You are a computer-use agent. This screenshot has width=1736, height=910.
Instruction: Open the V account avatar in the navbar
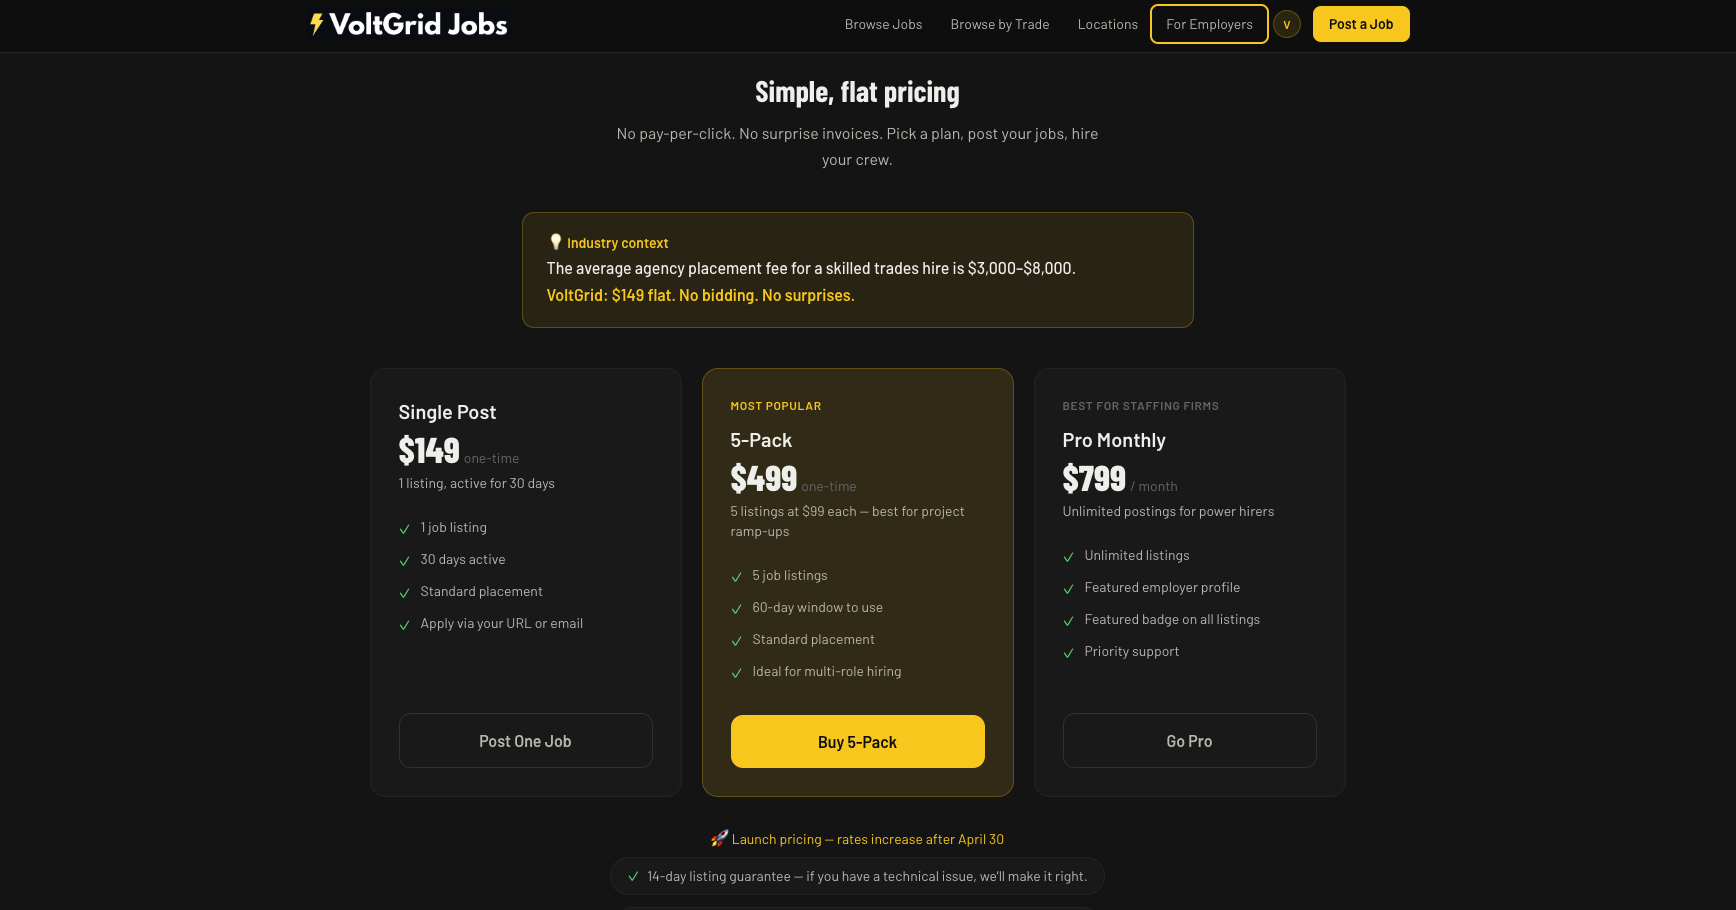1287,24
